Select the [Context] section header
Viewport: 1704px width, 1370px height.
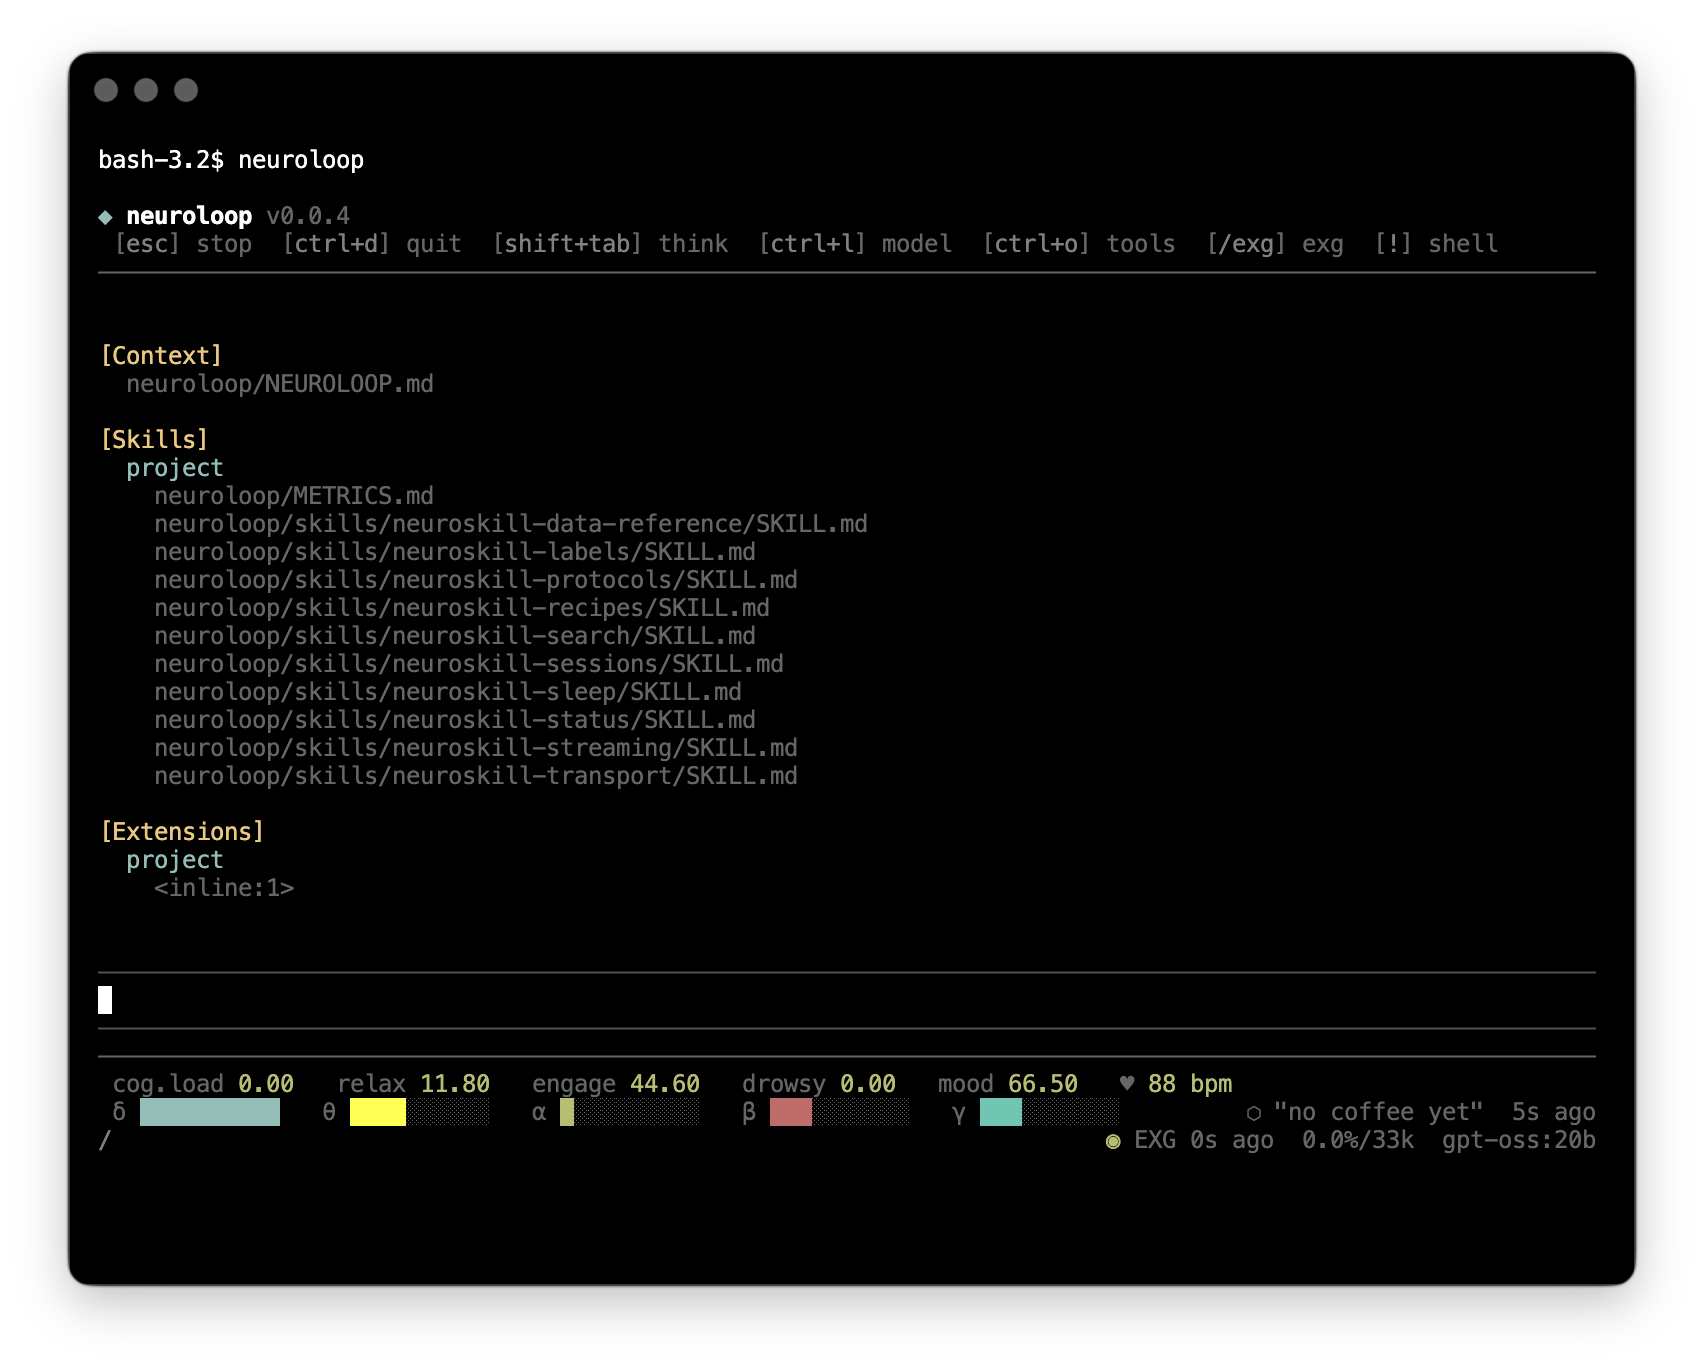point(160,355)
